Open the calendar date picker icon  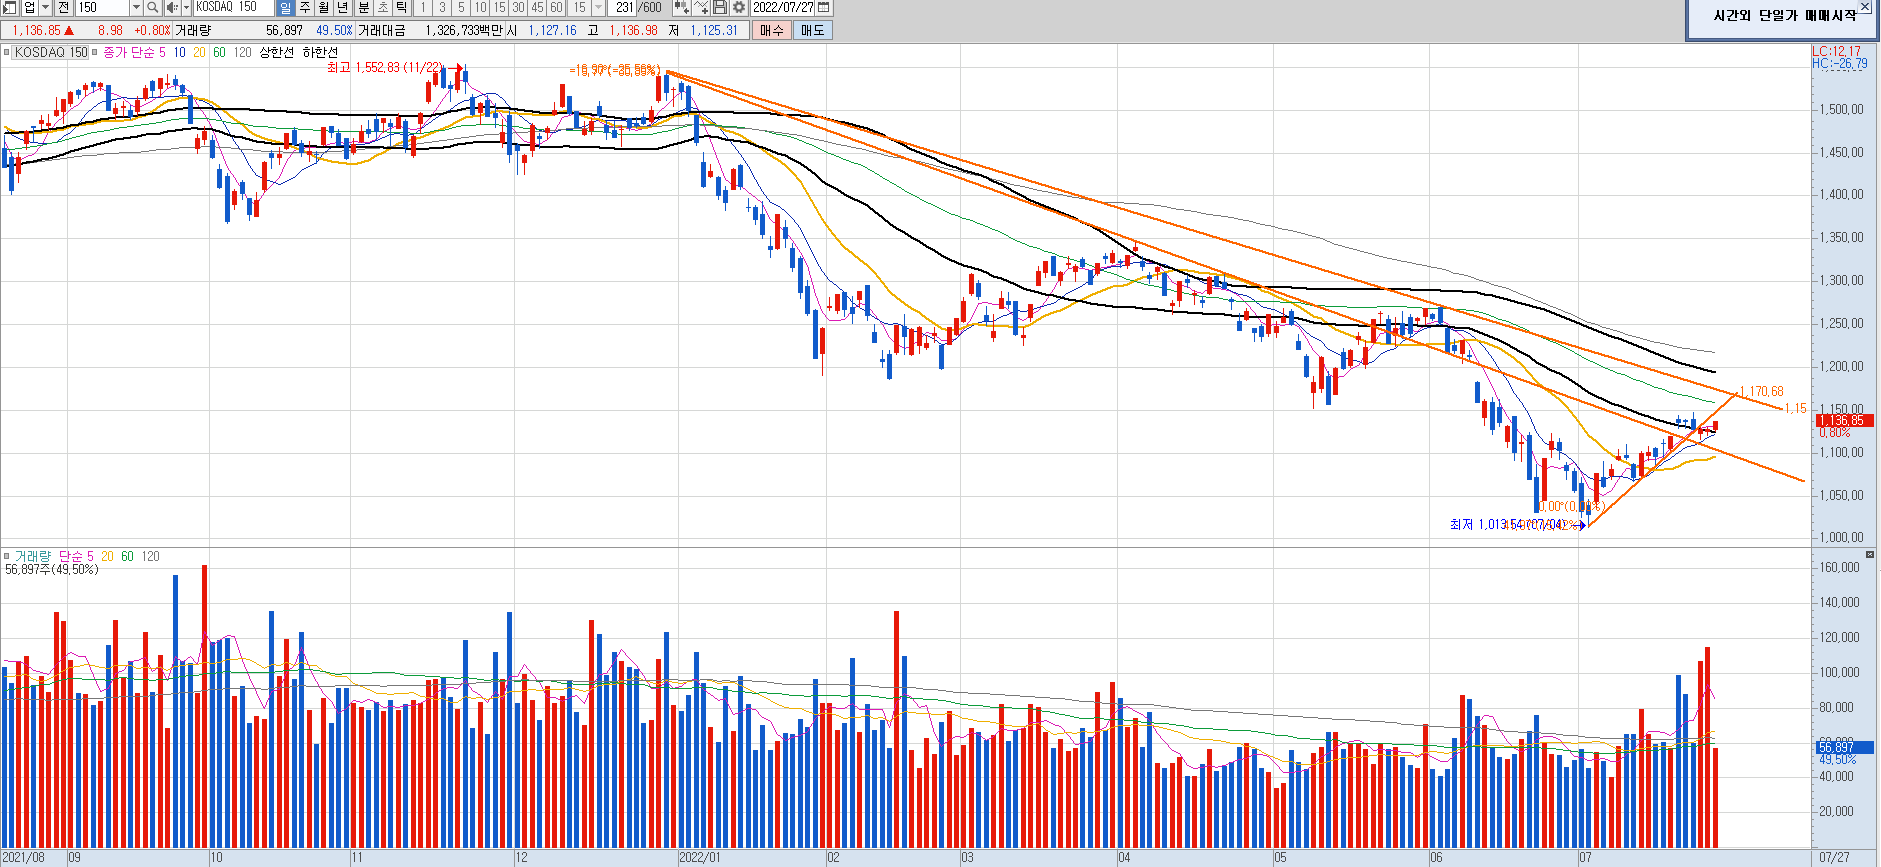pyautogui.click(x=824, y=7)
